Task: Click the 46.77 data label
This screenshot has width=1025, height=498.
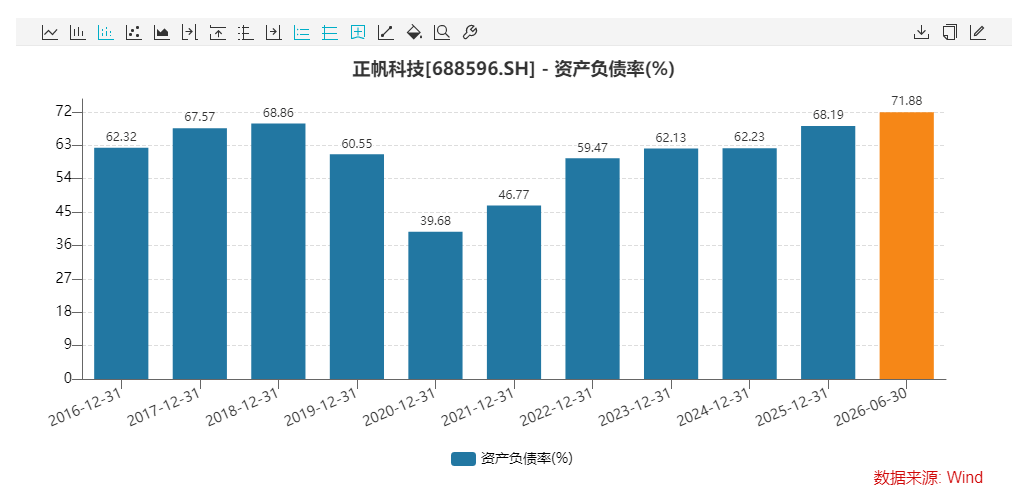Action: (x=514, y=194)
